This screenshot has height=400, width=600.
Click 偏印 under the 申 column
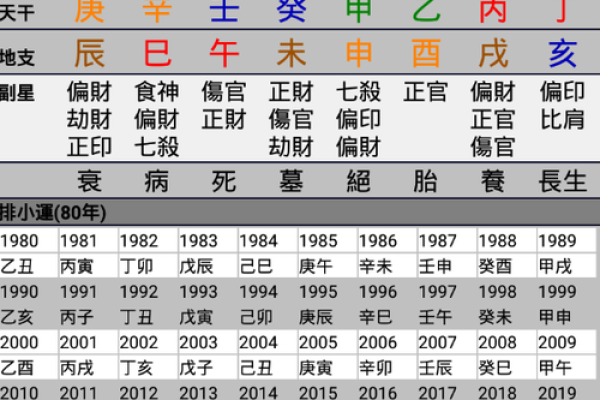pyautogui.click(x=359, y=119)
